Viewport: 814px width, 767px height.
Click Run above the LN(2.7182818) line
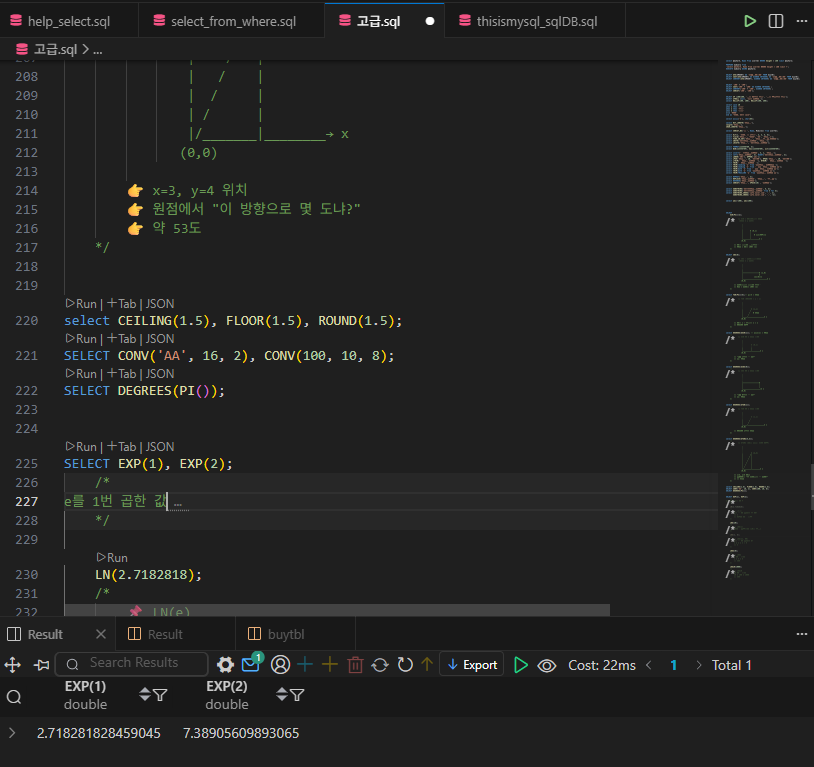112,557
